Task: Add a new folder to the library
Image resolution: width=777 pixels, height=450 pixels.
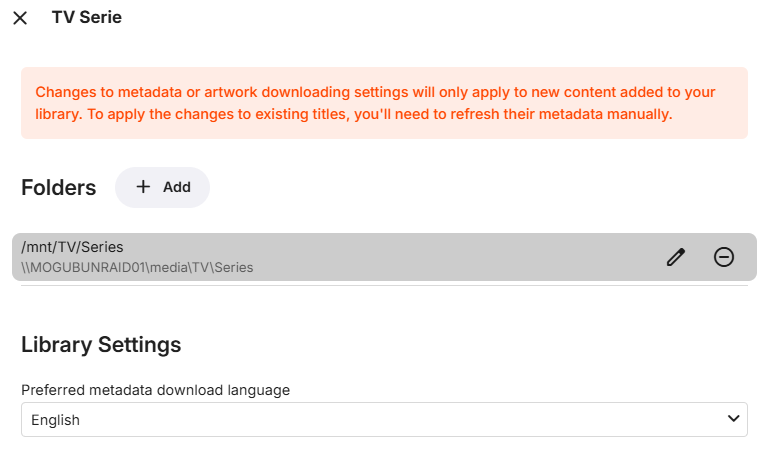Action: 162,187
